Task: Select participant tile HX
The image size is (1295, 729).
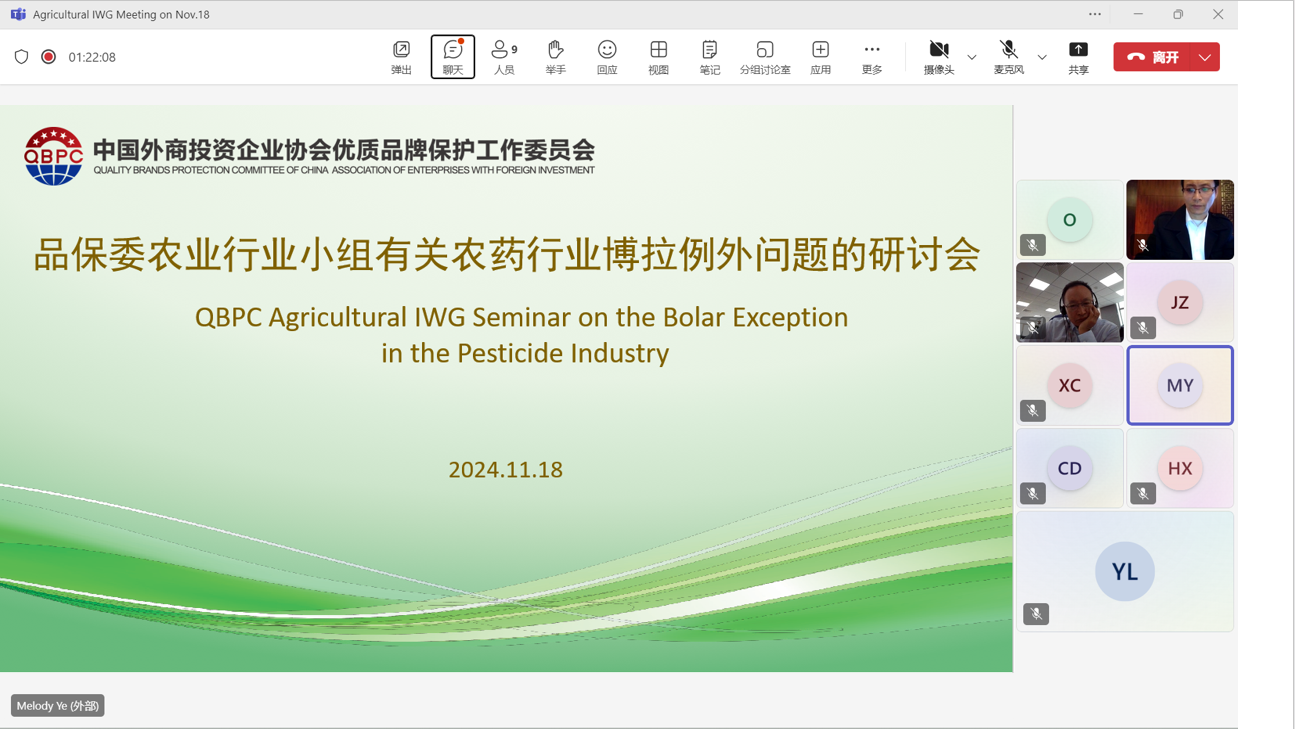Action: tap(1180, 468)
